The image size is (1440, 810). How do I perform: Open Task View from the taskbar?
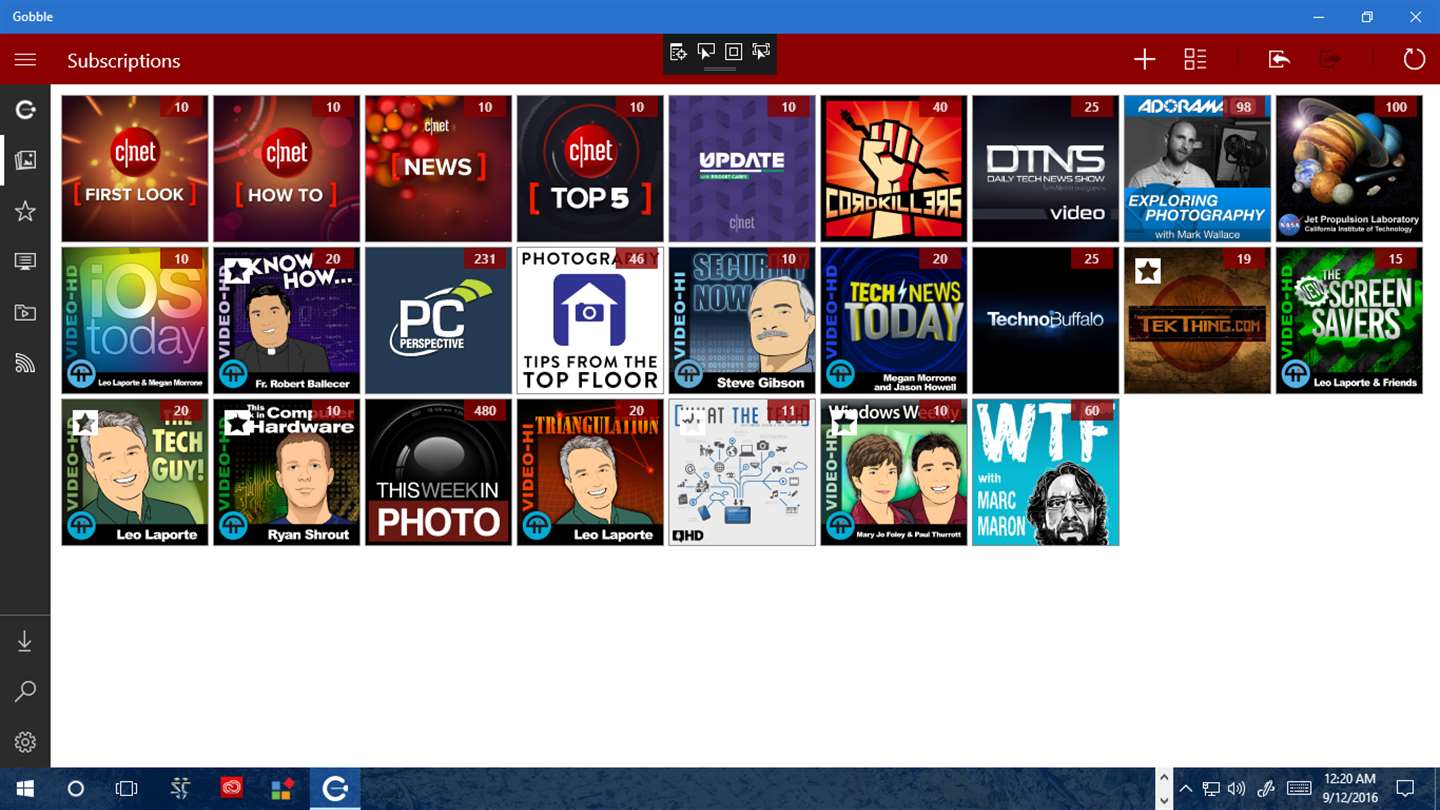pyautogui.click(x=126, y=789)
